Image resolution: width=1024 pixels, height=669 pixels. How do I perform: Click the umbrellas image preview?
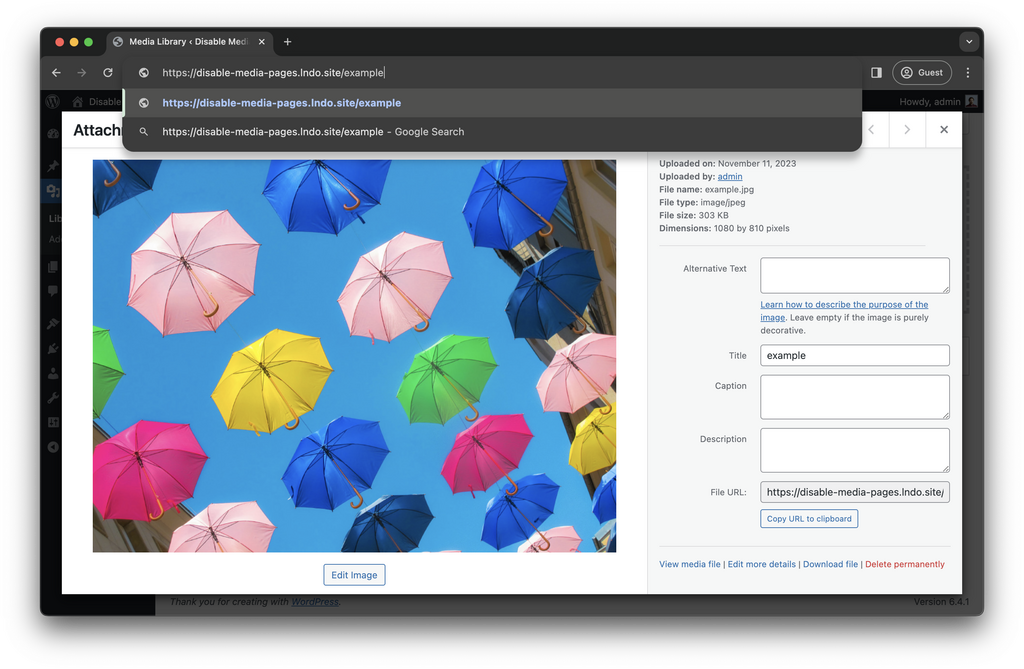pyautogui.click(x=354, y=355)
